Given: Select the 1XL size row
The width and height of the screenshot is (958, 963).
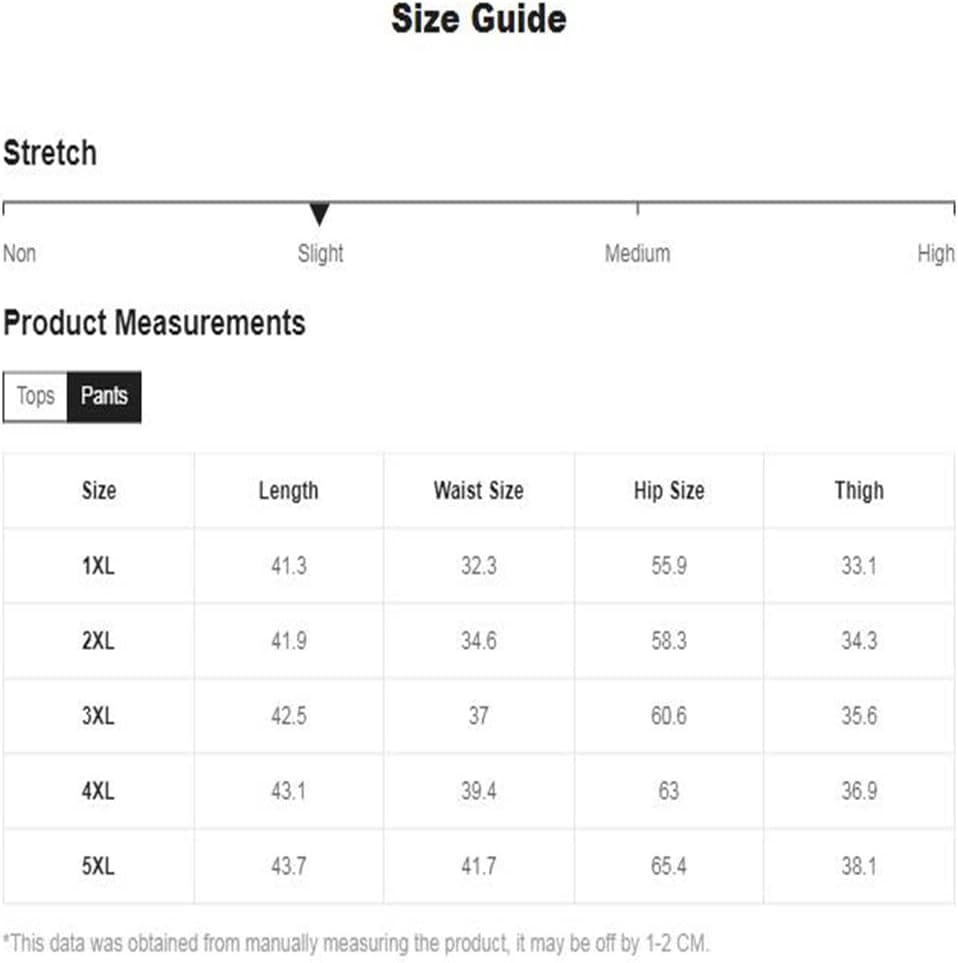Looking at the screenshot, I should coord(478,566).
